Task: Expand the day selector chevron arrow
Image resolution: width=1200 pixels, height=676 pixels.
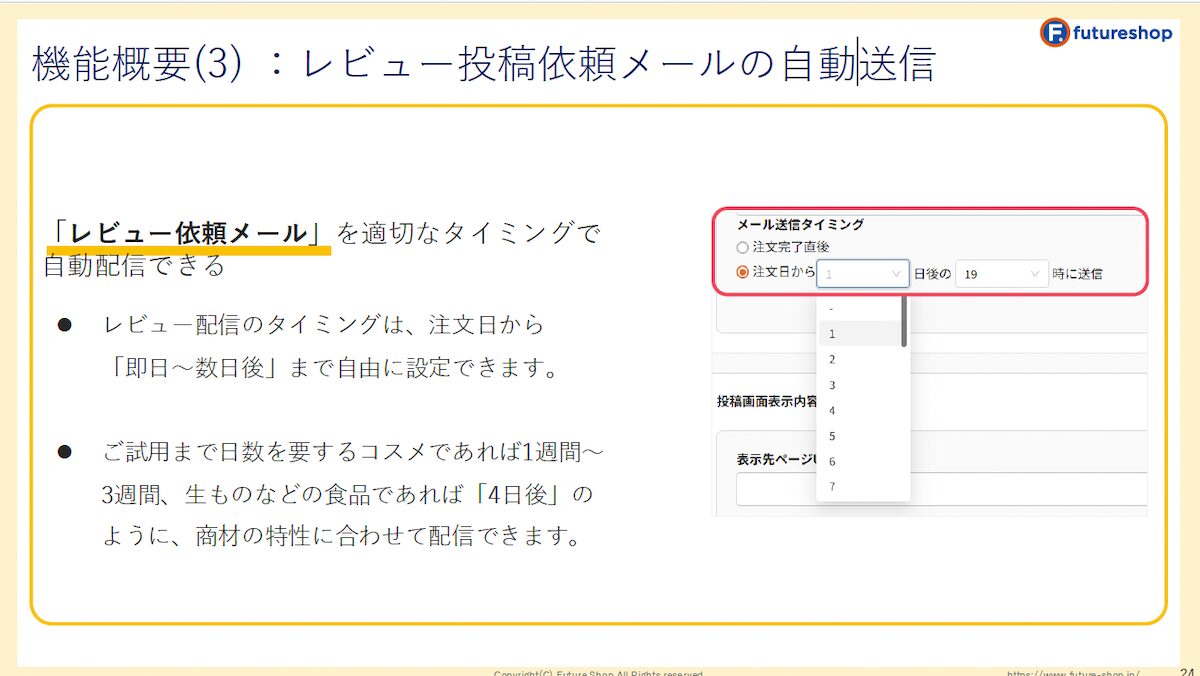Action: (x=895, y=274)
